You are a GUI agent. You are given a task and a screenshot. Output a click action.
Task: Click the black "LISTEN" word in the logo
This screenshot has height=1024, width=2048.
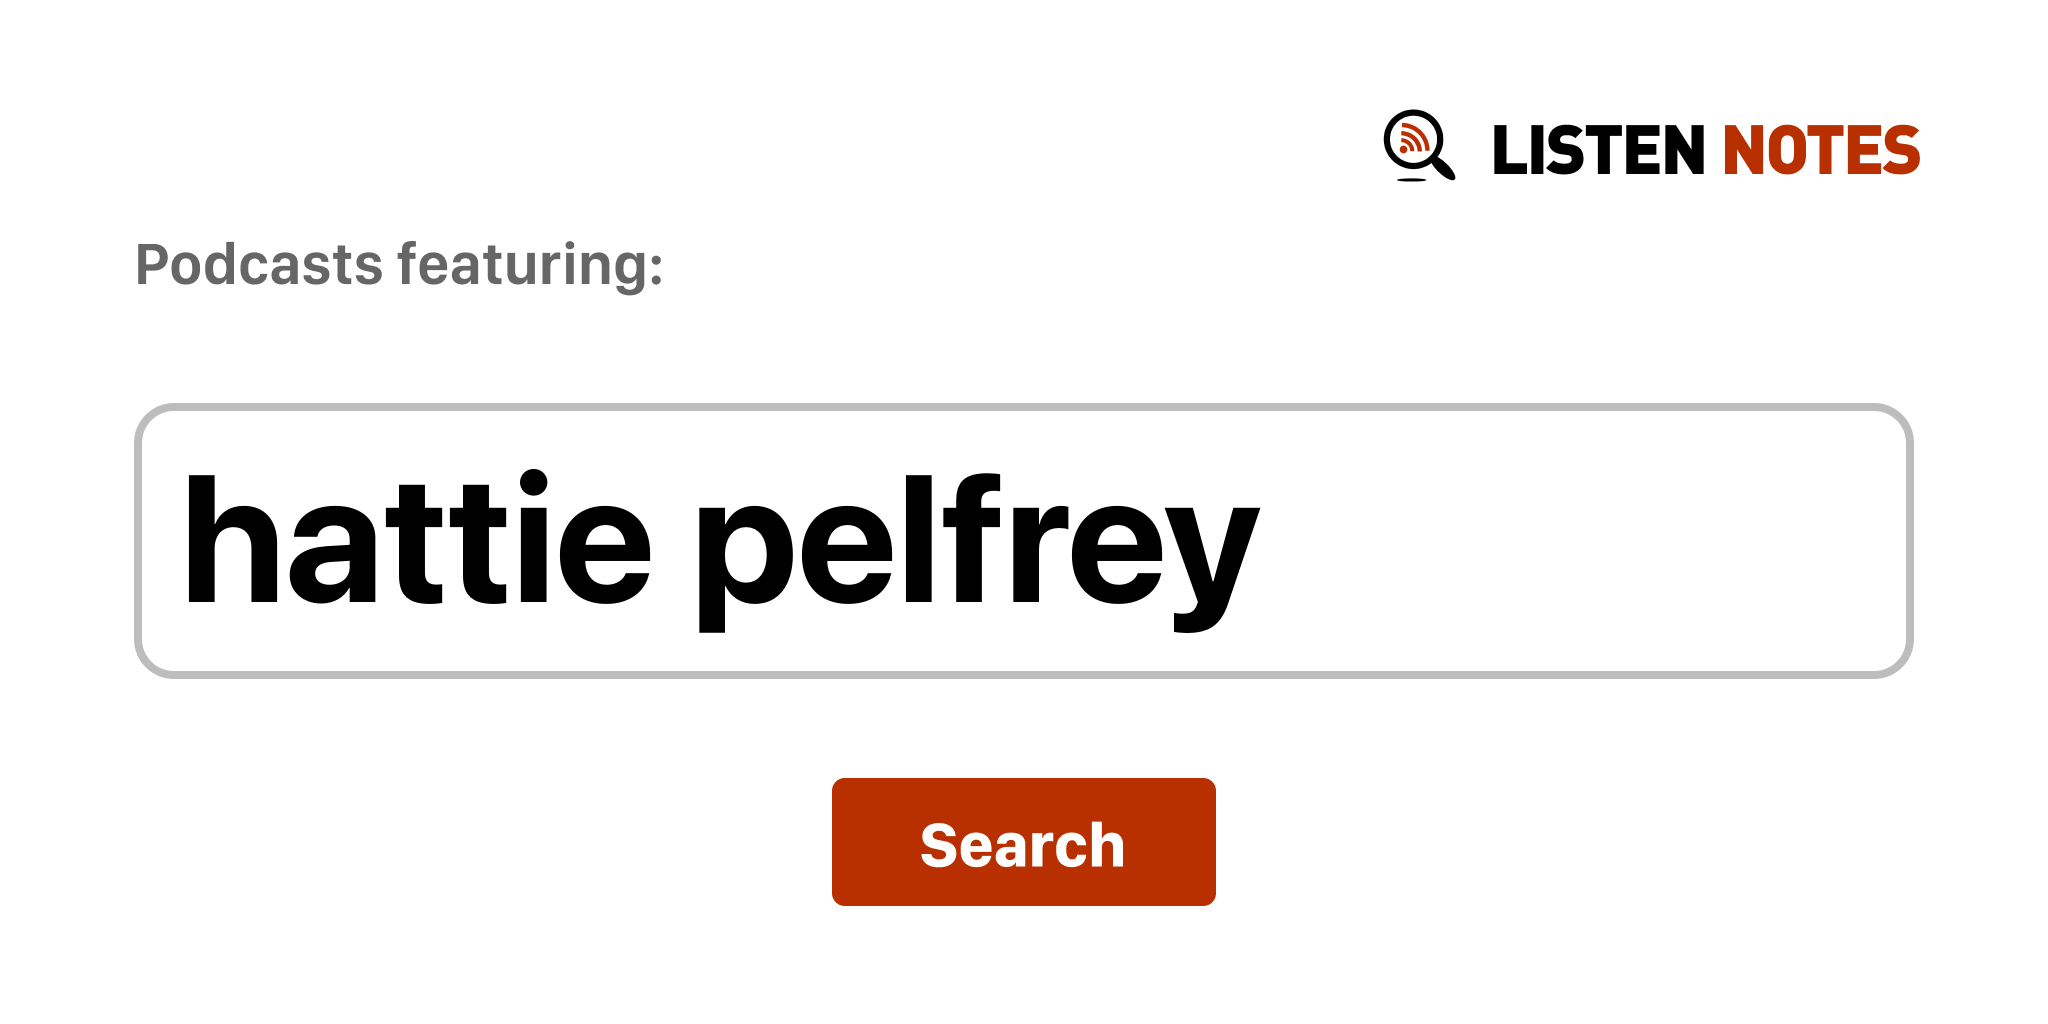pos(1597,151)
